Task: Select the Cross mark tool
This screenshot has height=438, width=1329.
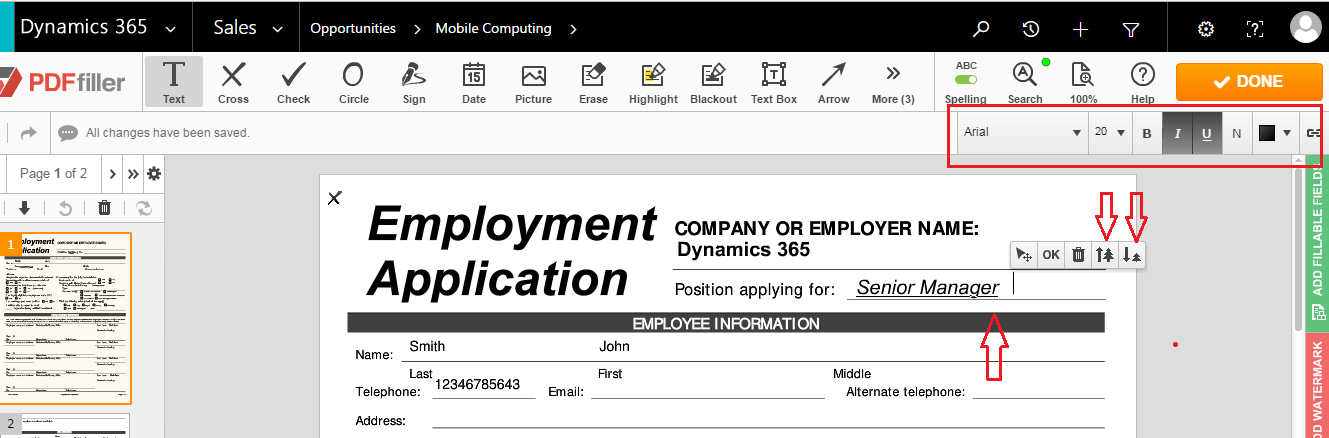Action: point(233,81)
